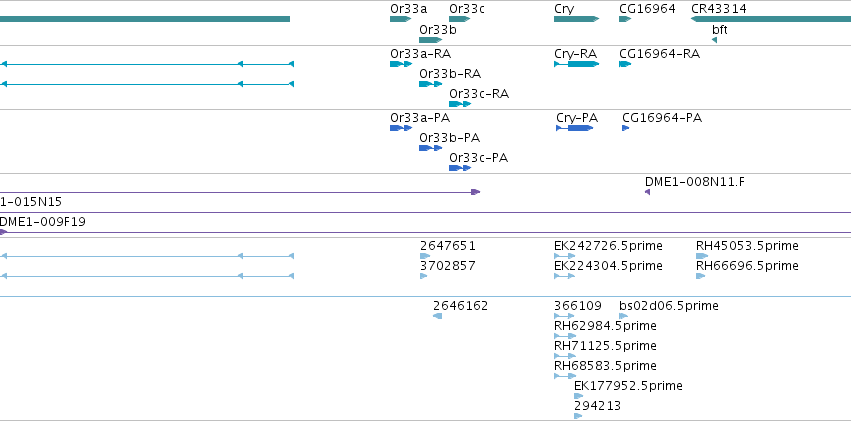The image size is (851, 421).
Task: Click the Cry-RA transcript glyph
Action: (x=576, y=64)
